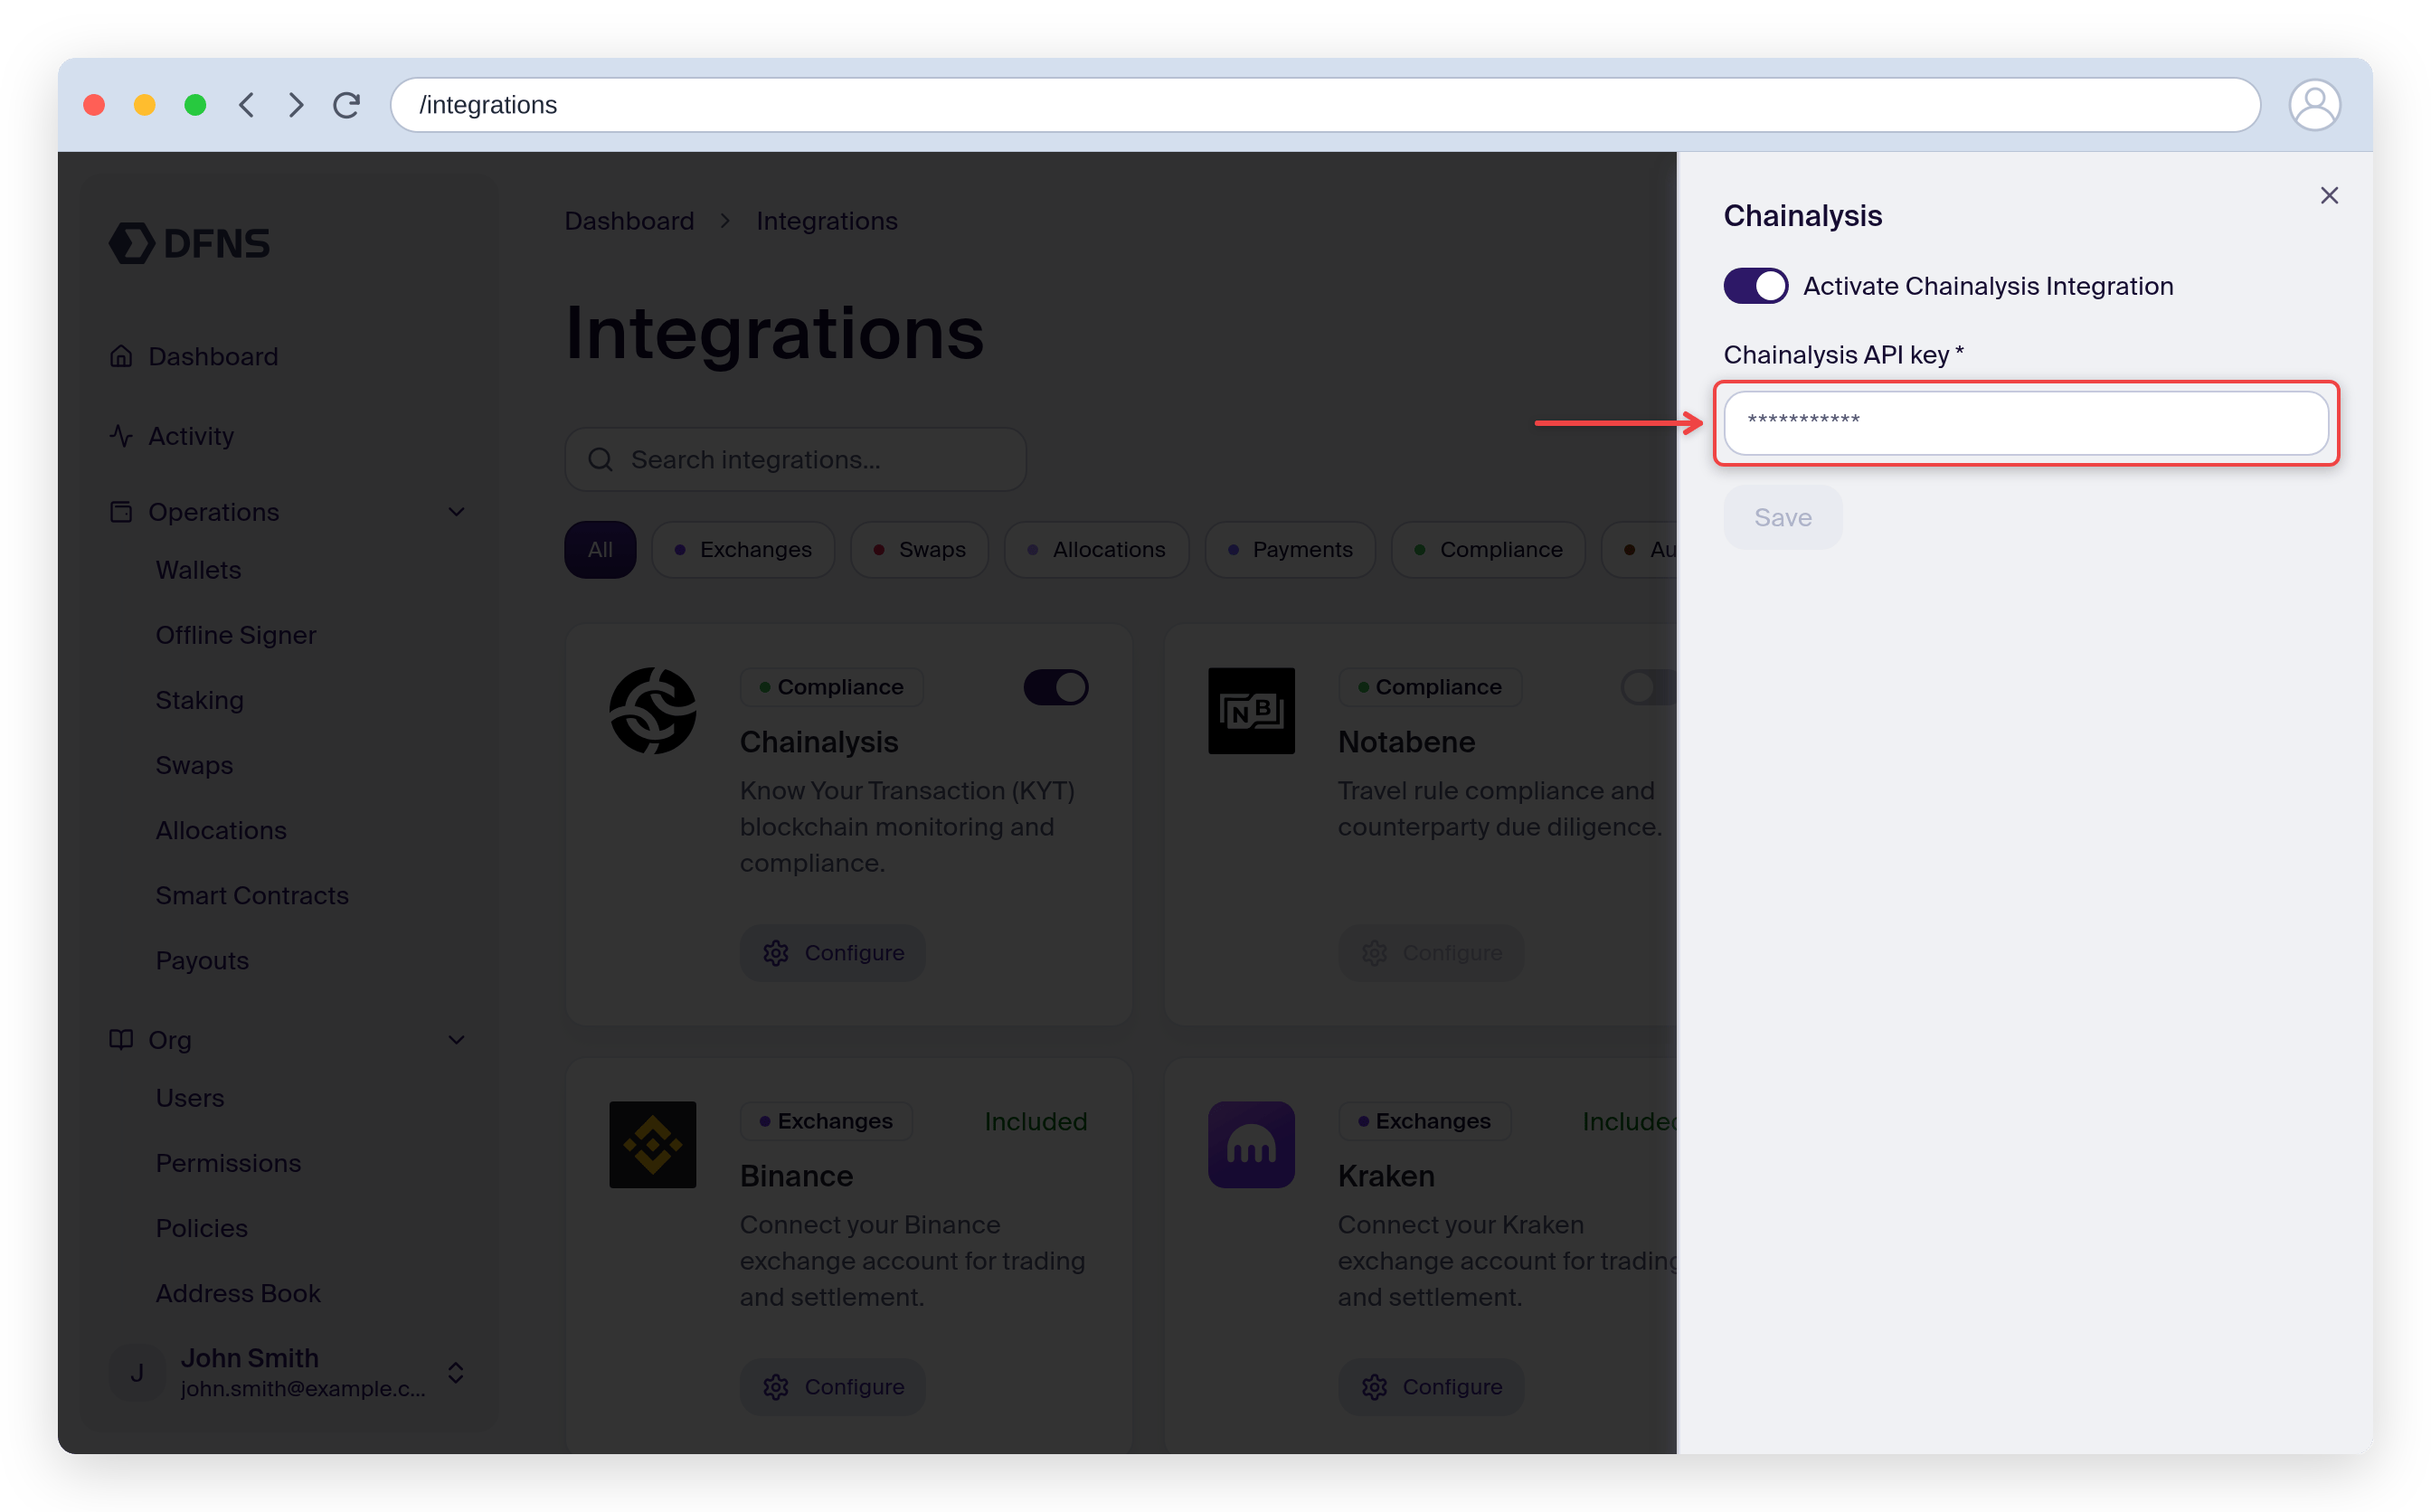Image resolution: width=2431 pixels, height=1512 pixels.
Task: Open Activity in sidebar
Action: [x=191, y=436]
